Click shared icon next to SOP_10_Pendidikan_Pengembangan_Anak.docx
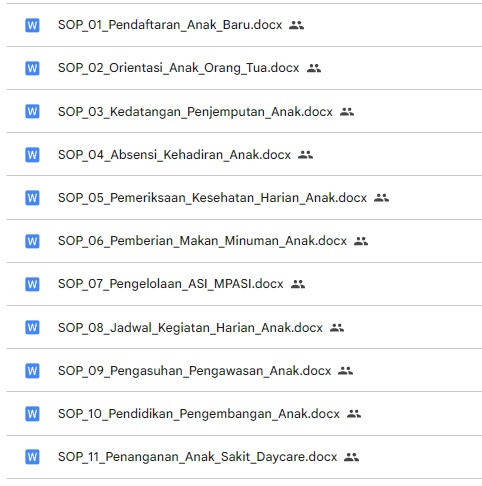 pyautogui.click(x=354, y=414)
